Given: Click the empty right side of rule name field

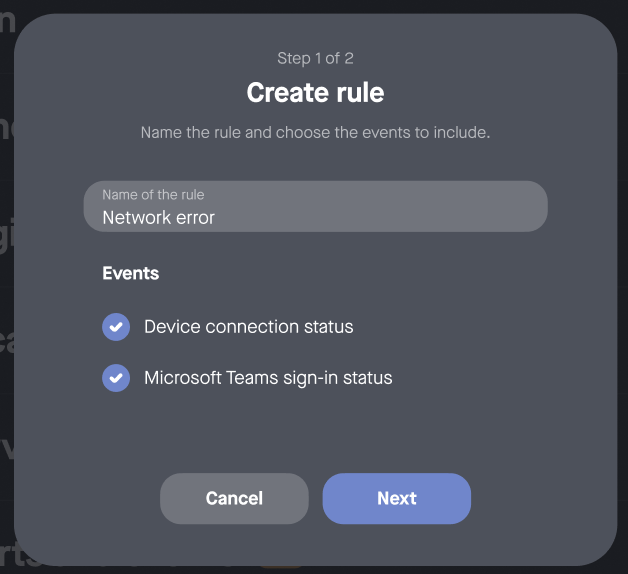Looking at the screenshot, I should (x=450, y=207).
